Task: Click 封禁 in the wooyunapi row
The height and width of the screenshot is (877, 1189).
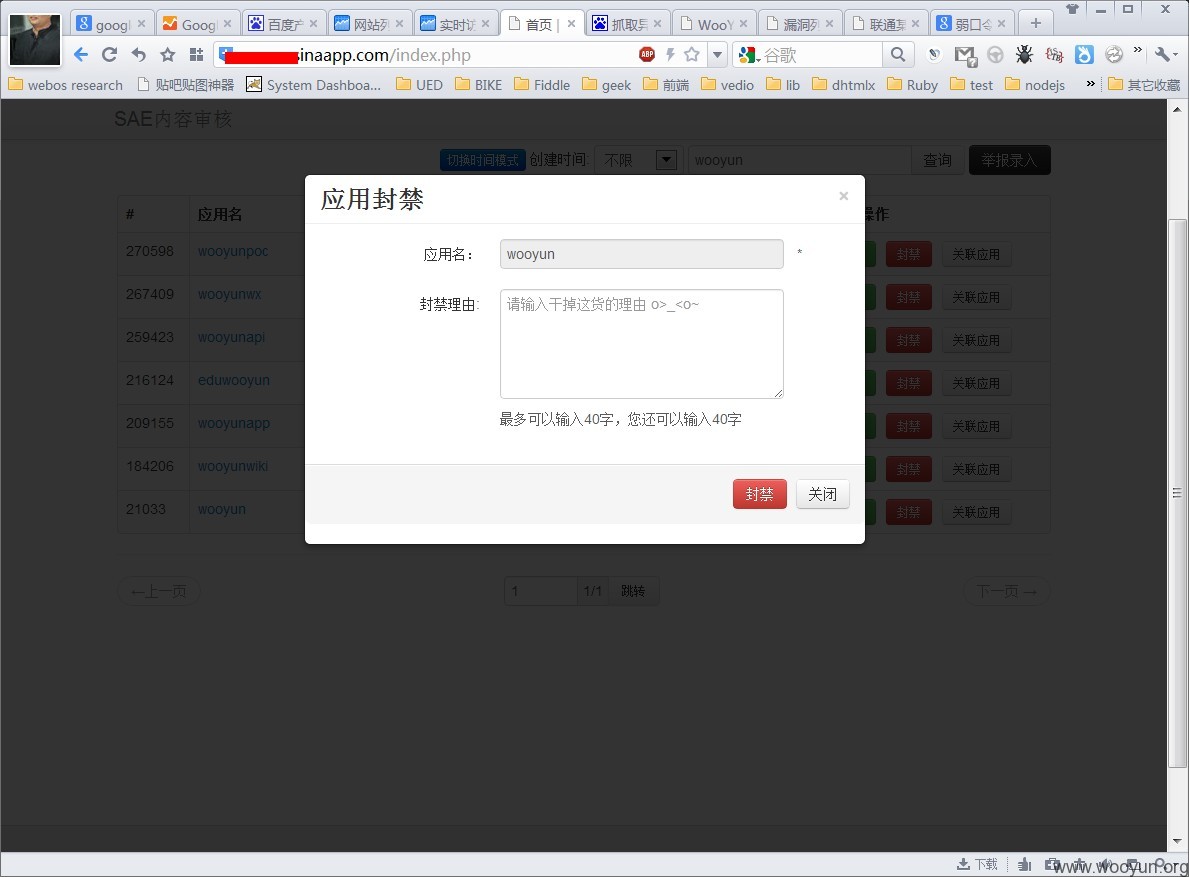Action: point(908,340)
